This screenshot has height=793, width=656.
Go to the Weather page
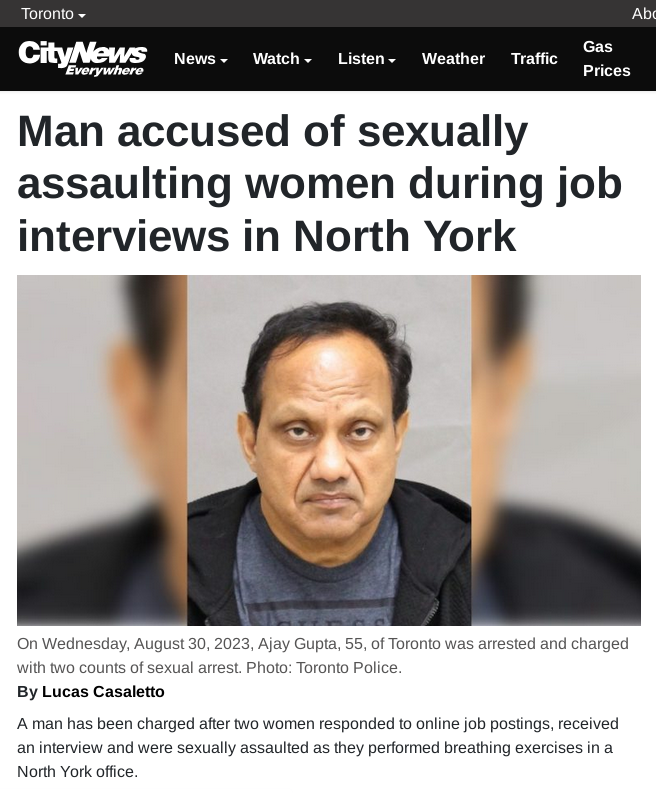coord(453,59)
